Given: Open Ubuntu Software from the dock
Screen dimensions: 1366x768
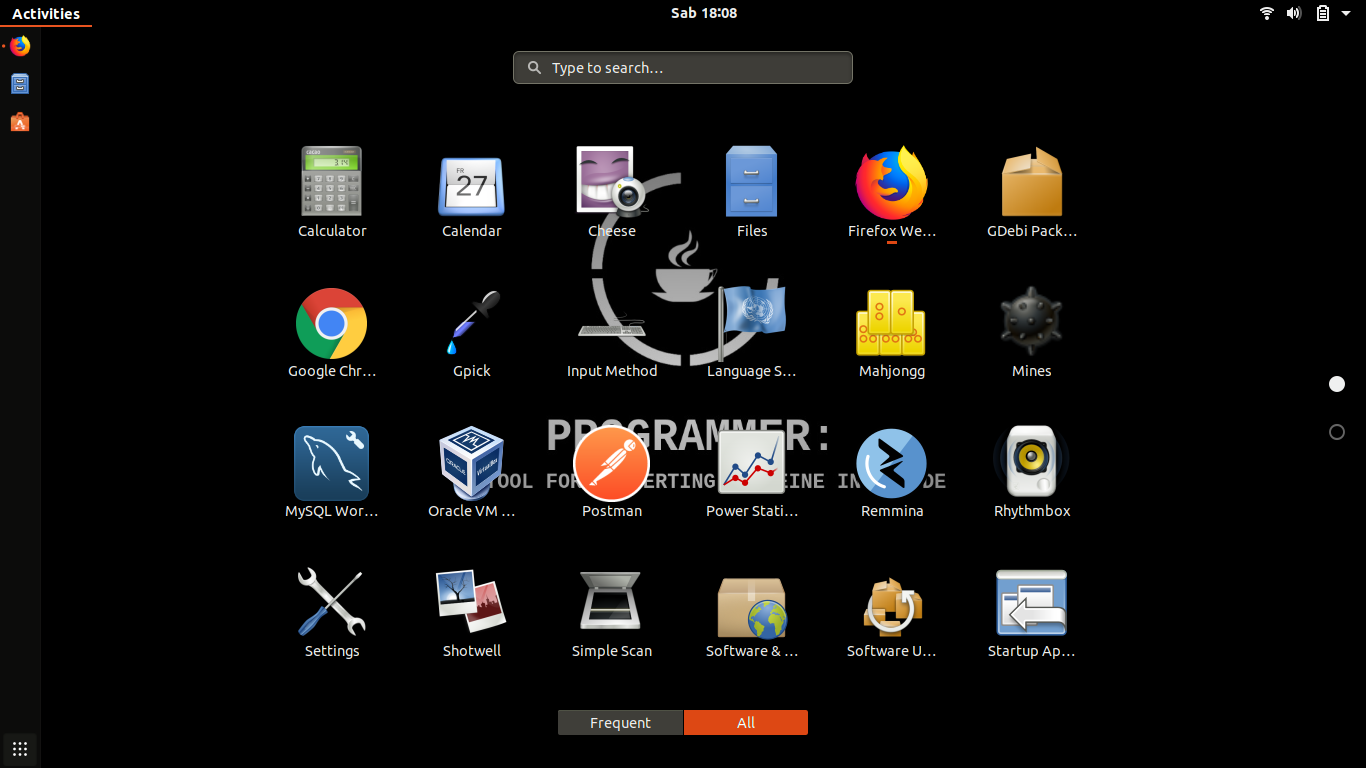Looking at the screenshot, I should (x=20, y=122).
